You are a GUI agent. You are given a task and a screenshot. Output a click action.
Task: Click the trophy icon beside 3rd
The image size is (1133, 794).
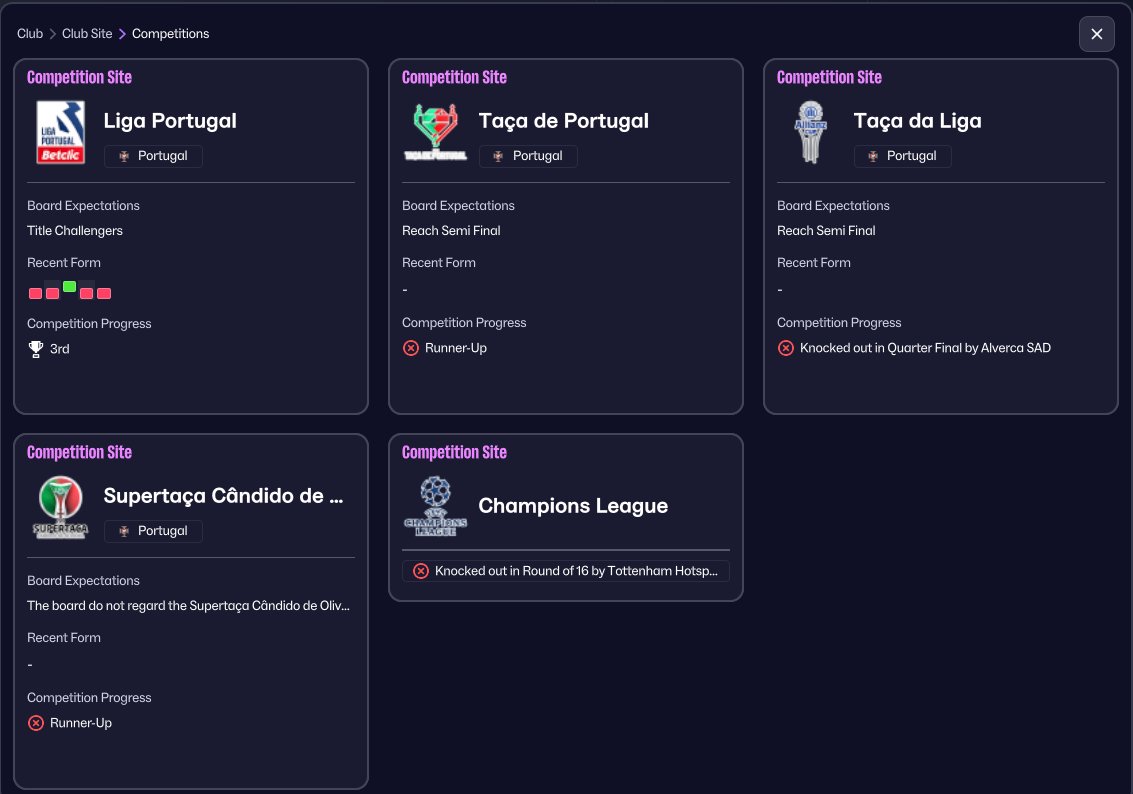coord(36,349)
